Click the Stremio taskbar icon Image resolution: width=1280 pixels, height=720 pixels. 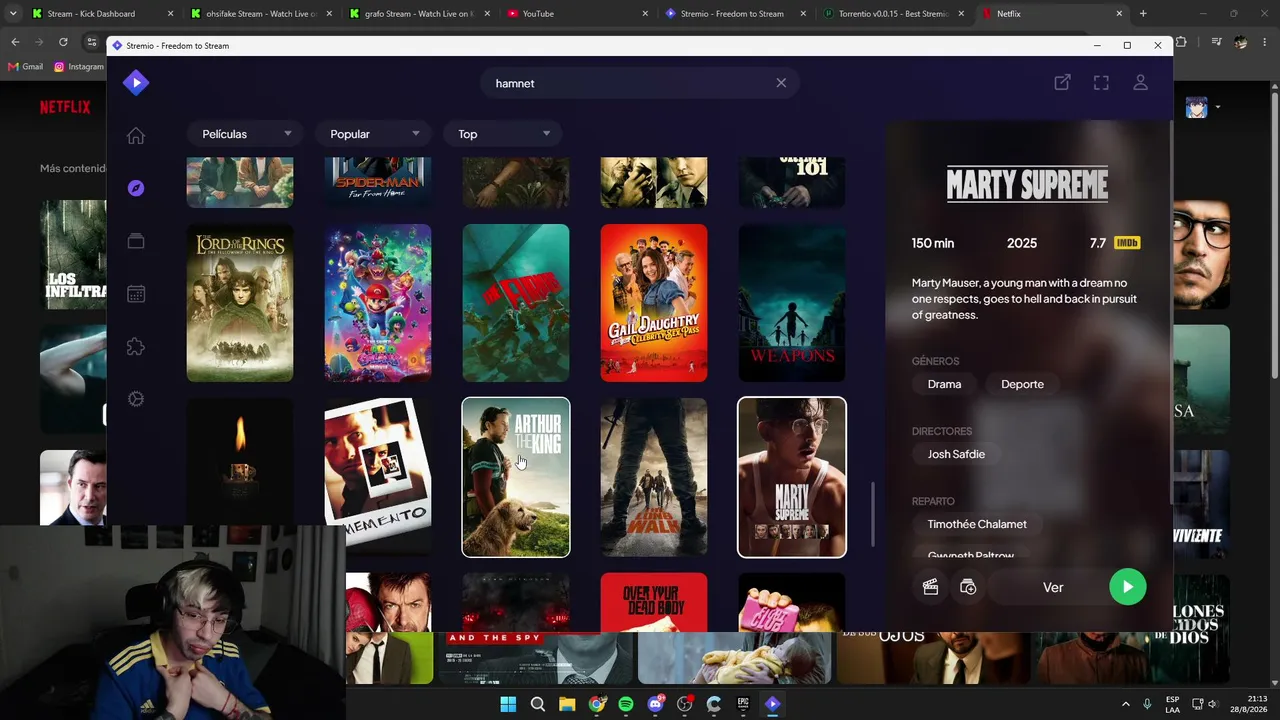click(x=772, y=704)
